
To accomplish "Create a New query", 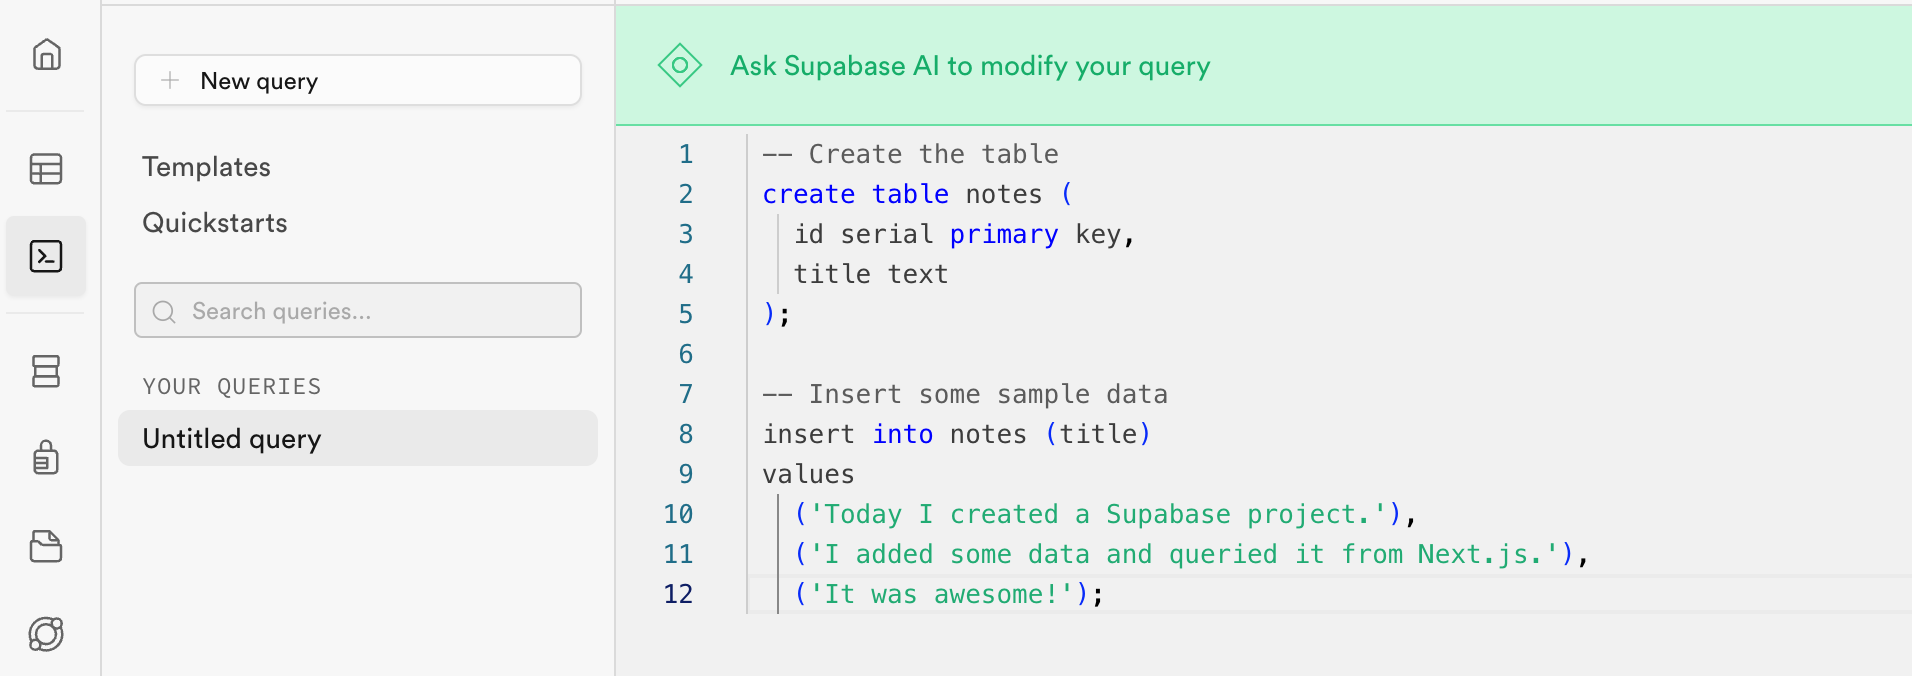I will (x=358, y=80).
